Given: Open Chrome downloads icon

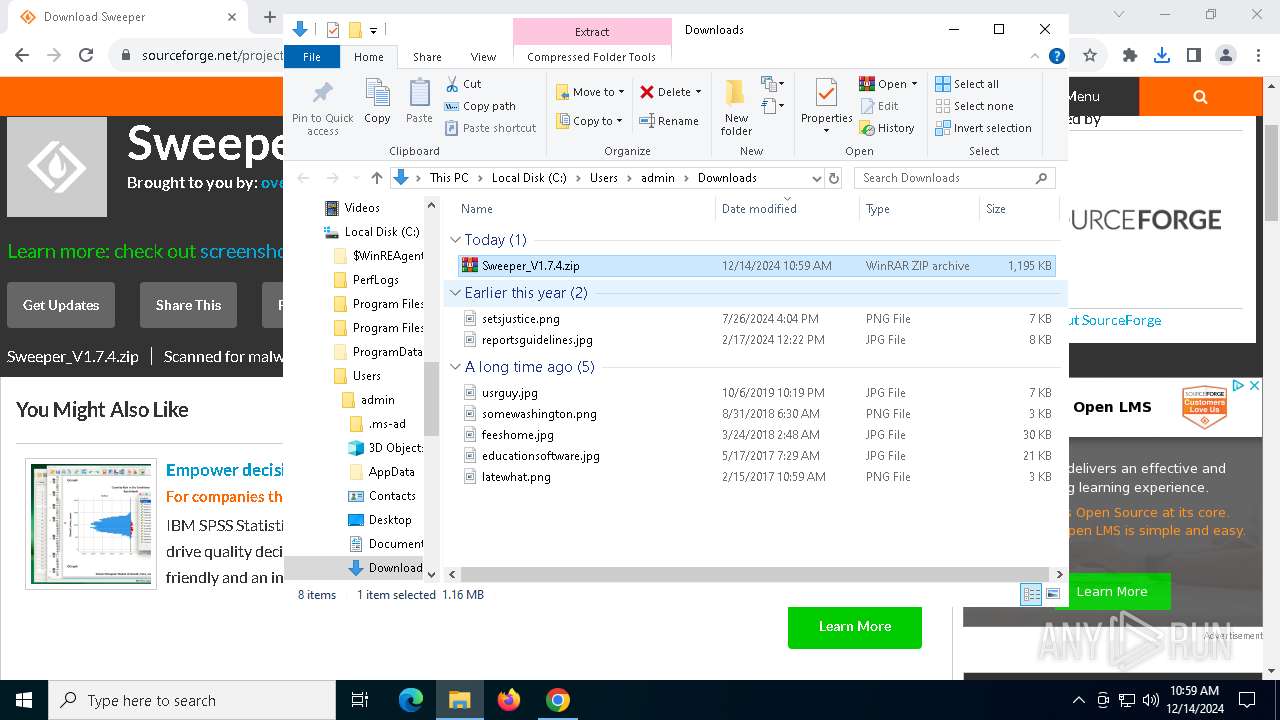Looking at the screenshot, I should point(1162,56).
